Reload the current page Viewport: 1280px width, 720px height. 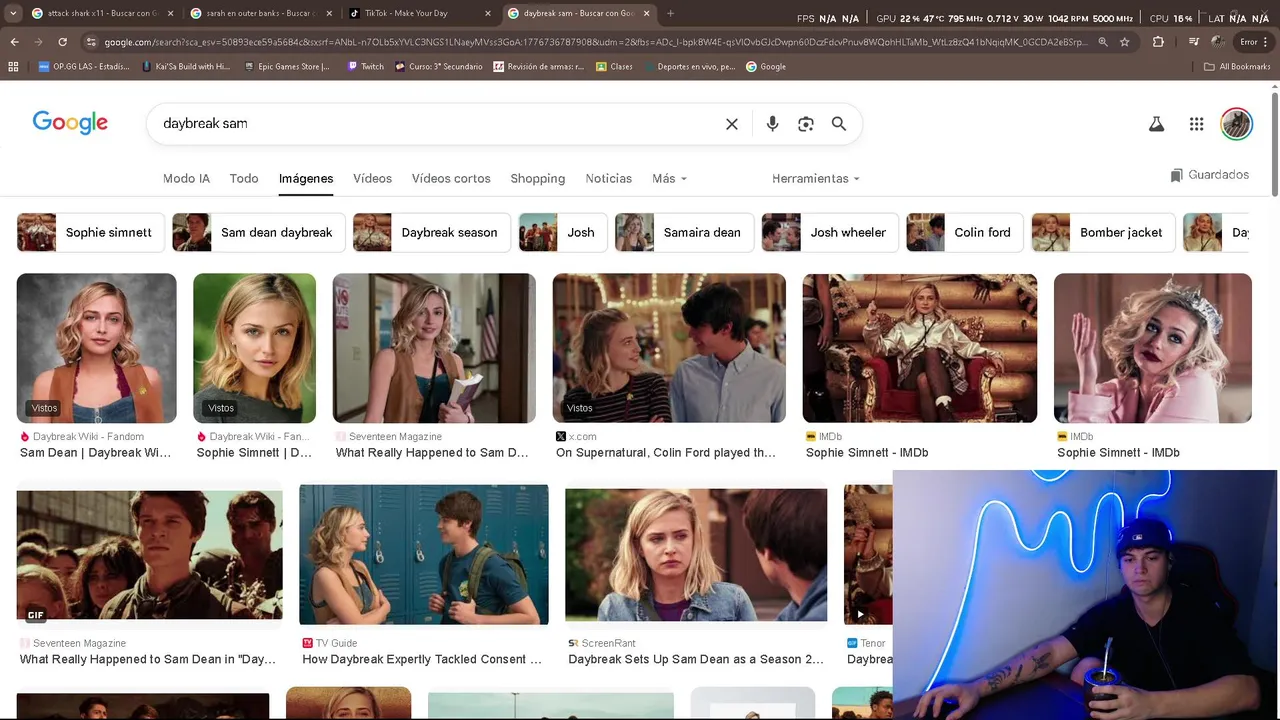(x=62, y=42)
